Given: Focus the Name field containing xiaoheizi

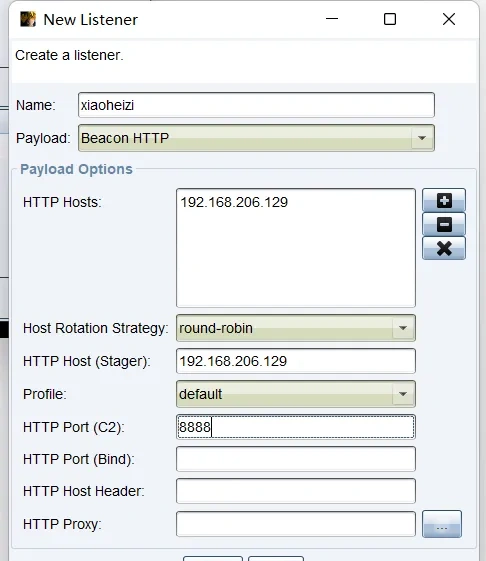Looking at the screenshot, I should 256,105.
